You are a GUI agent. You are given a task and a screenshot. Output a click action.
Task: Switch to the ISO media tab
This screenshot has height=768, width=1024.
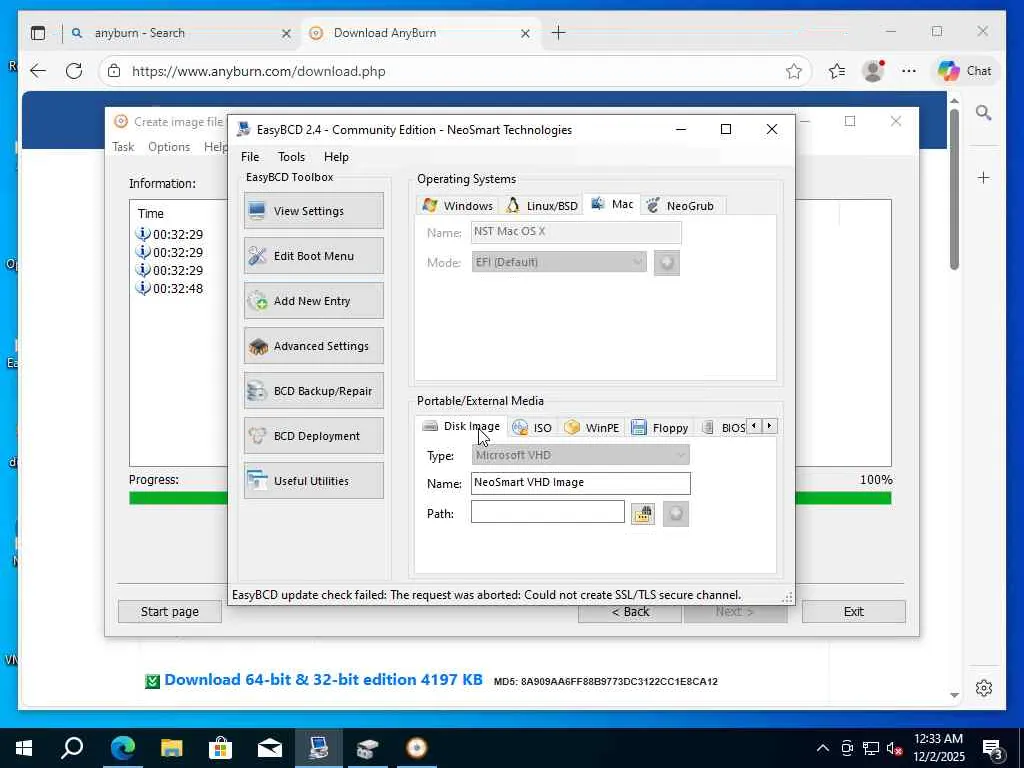tap(533, 428)
